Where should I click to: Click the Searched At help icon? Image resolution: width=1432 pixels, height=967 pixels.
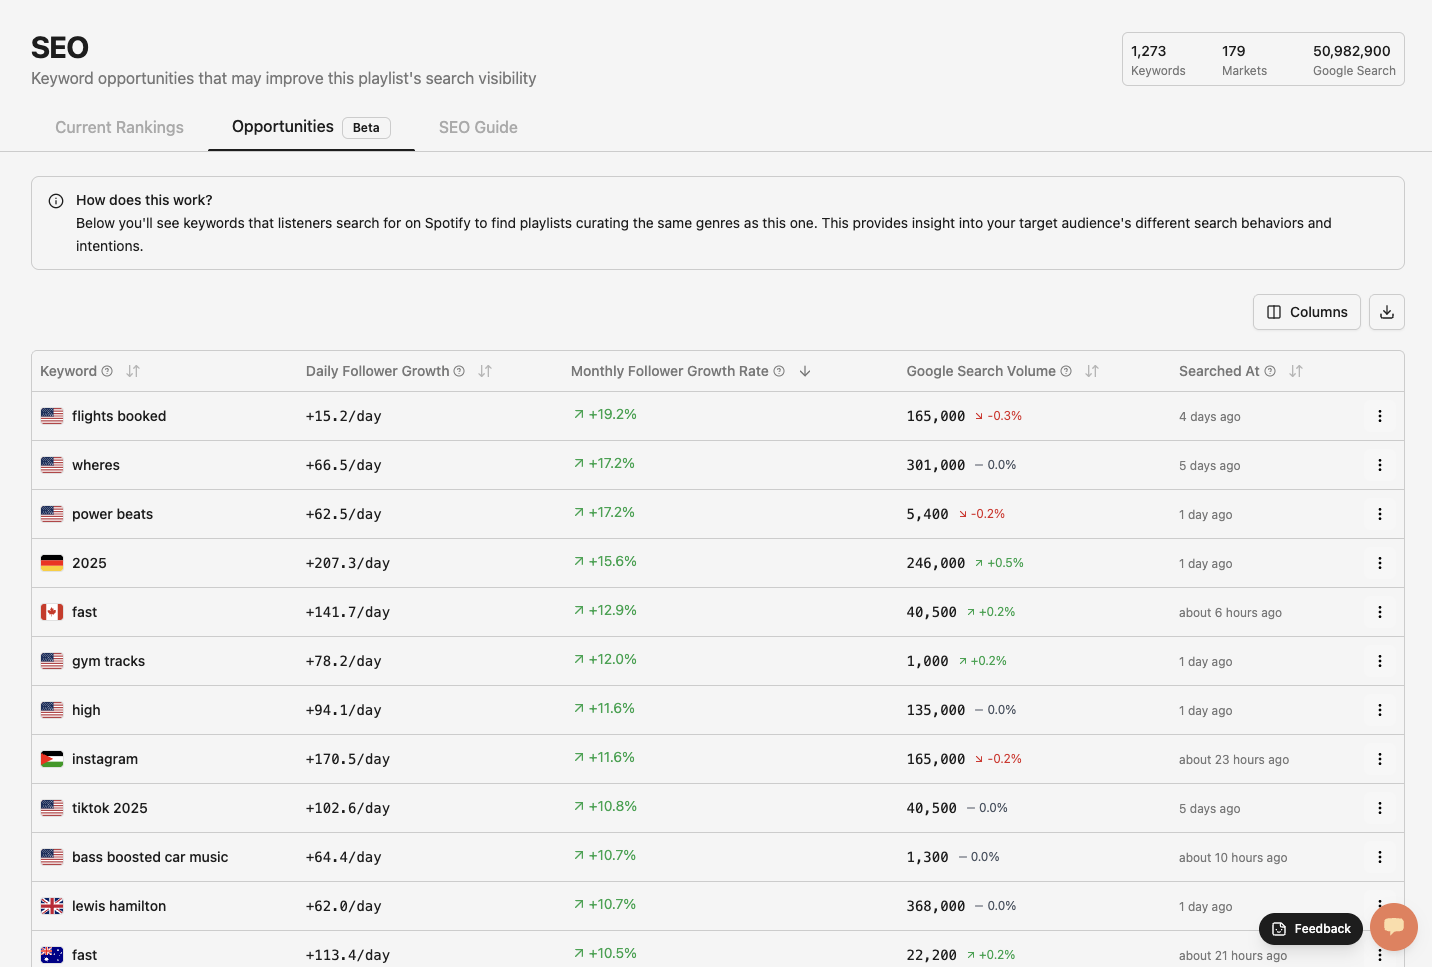pos(1270,371)
